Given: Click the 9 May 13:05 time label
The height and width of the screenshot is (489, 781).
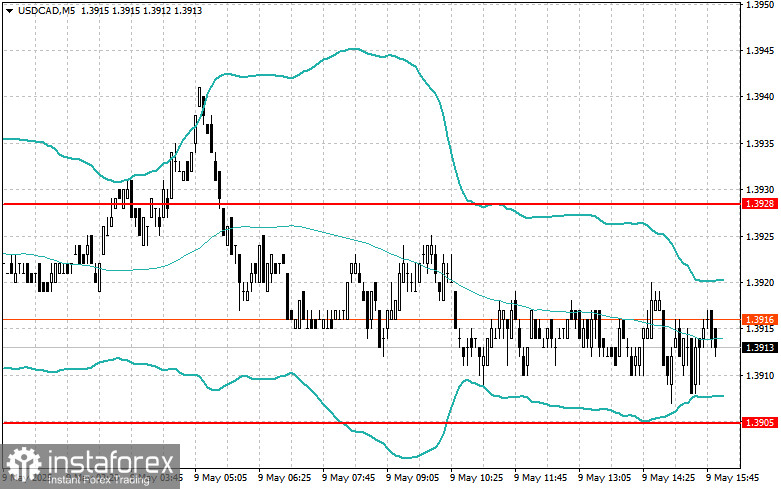Looking at the screenshot, I should [605, 478].
